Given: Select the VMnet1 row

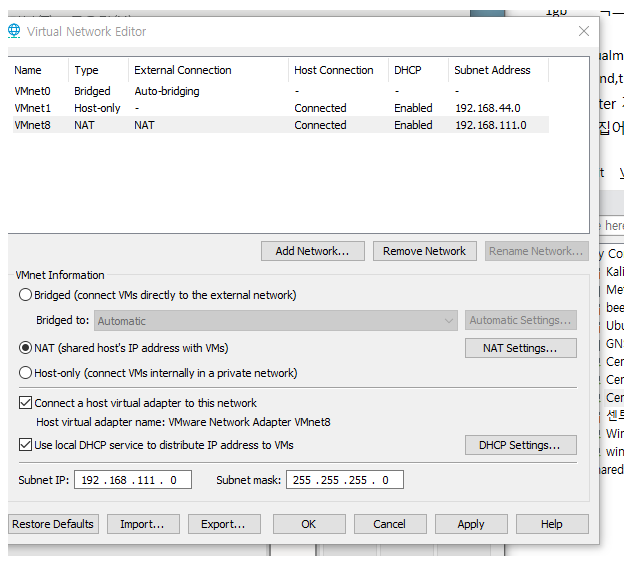Looking at the screenshot, I should coord(281,108).
